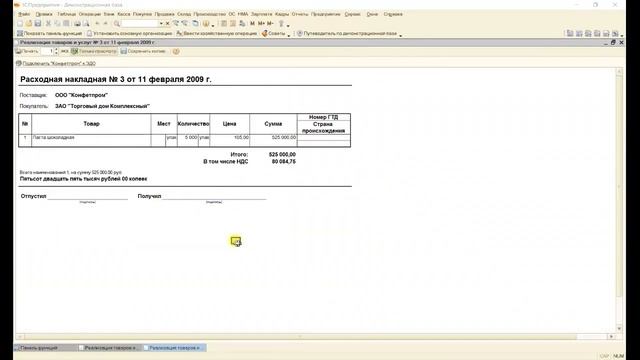Click the printer icon in main toolbar

tap(77, 24)
